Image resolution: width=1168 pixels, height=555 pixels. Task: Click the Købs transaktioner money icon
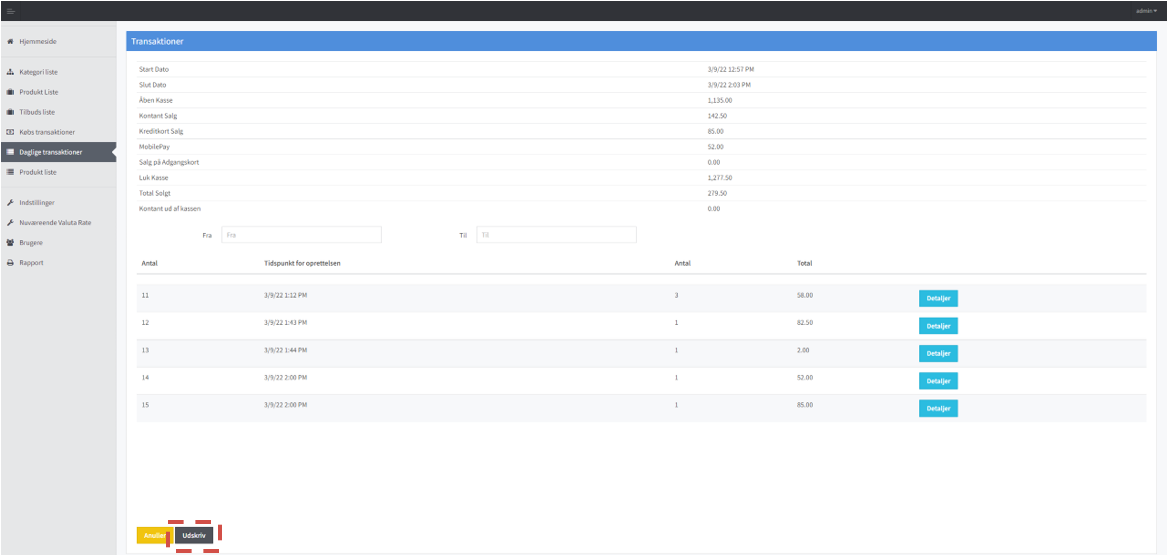10,132
